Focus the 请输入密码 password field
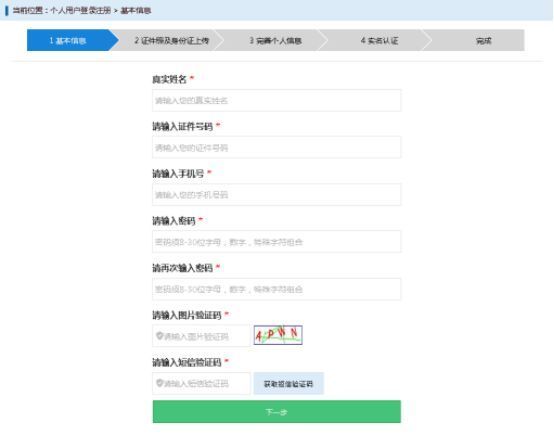The height and width of the screenshot is (435, 554). [x=277, y=242]
